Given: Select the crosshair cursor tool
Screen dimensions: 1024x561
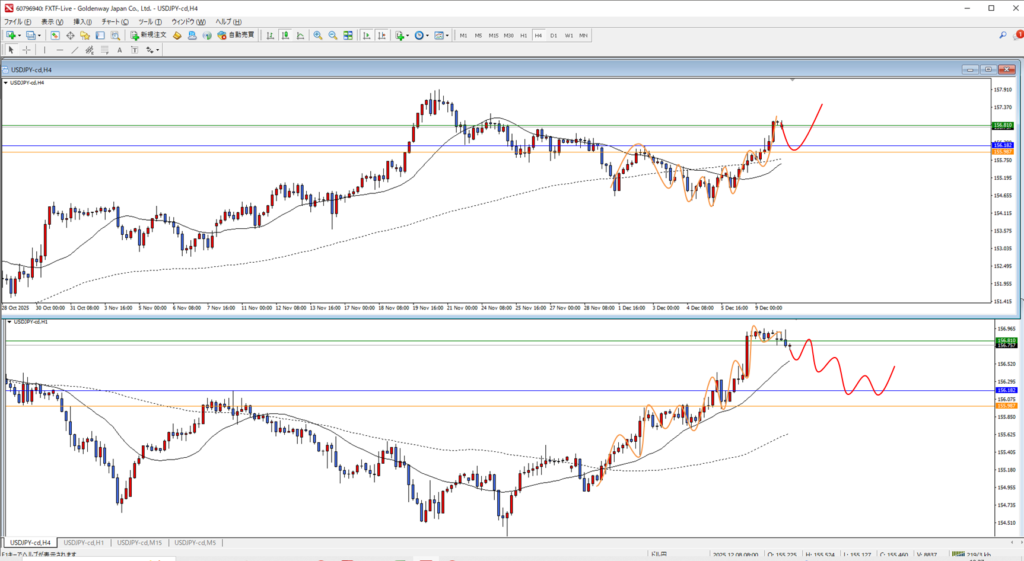Looking at the screenshot, I should coord(27,49).
